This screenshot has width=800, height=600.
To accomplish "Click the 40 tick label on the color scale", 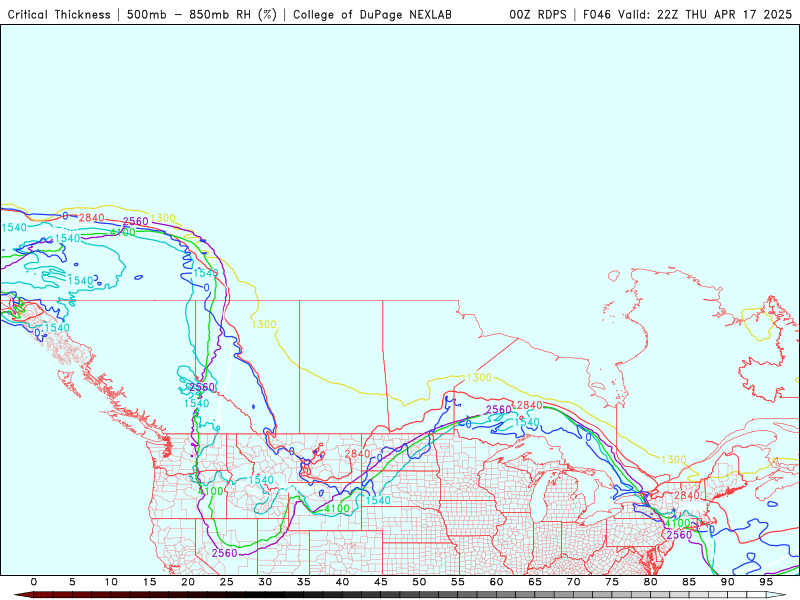I will point(342,582).
